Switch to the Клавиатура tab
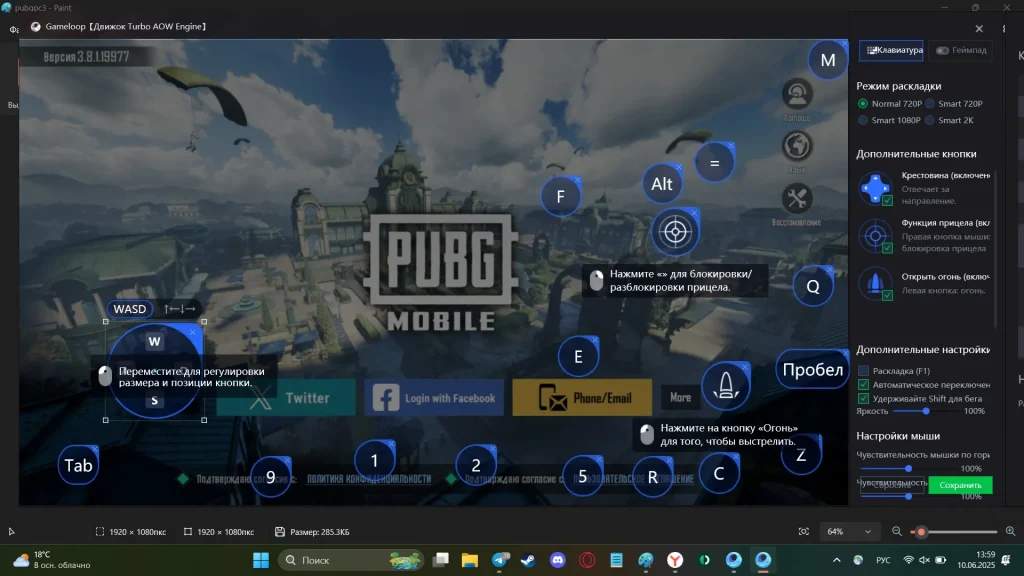This screenshot has height=576, width=1024. point(891,50)
